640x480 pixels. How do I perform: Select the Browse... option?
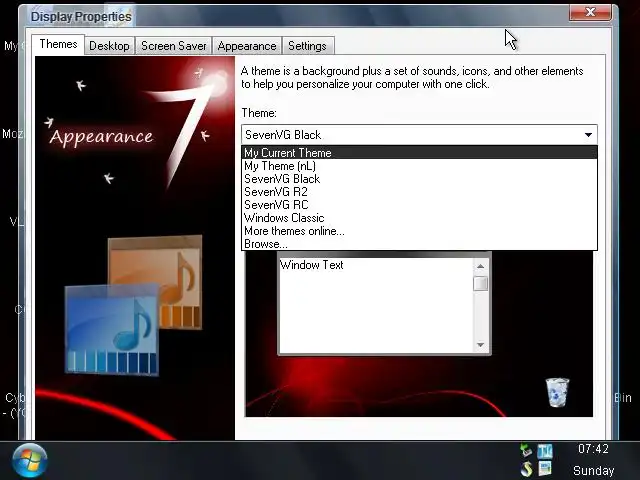click(419, 244)
